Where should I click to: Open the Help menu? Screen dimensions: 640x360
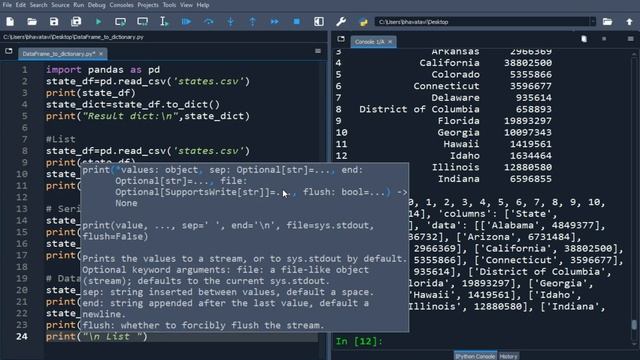pyautogui.click(x=203, y=5)
